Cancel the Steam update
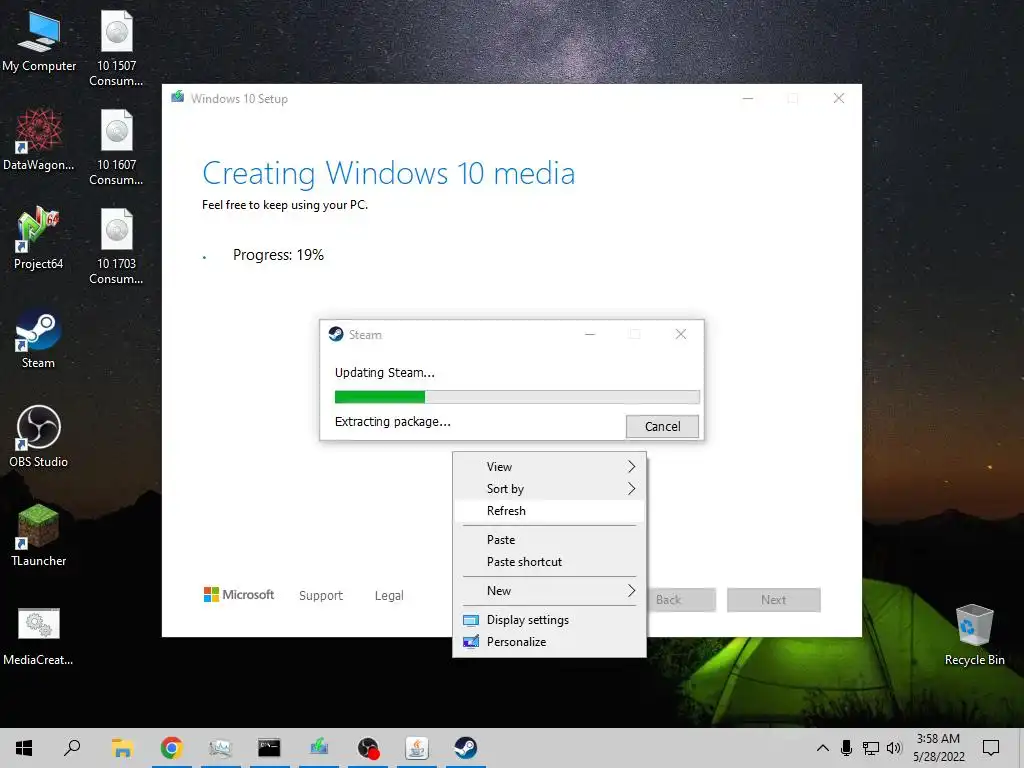This screenshot has width=1024, height=768. tap(662, 426)
